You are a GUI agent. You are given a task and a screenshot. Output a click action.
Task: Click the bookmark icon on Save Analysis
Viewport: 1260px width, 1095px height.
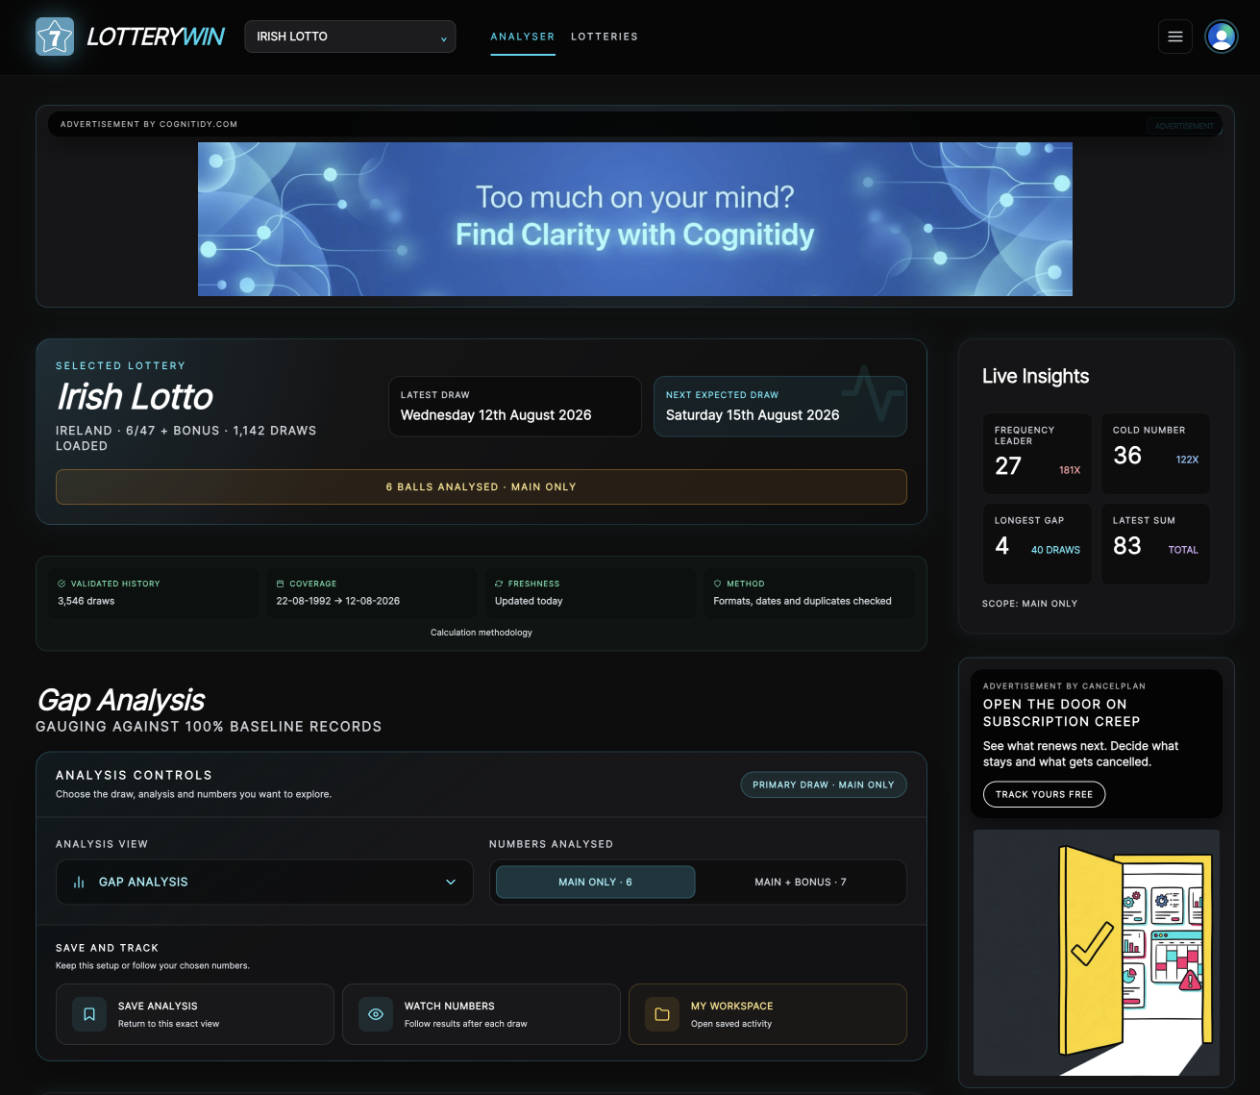pos(89,1014)
